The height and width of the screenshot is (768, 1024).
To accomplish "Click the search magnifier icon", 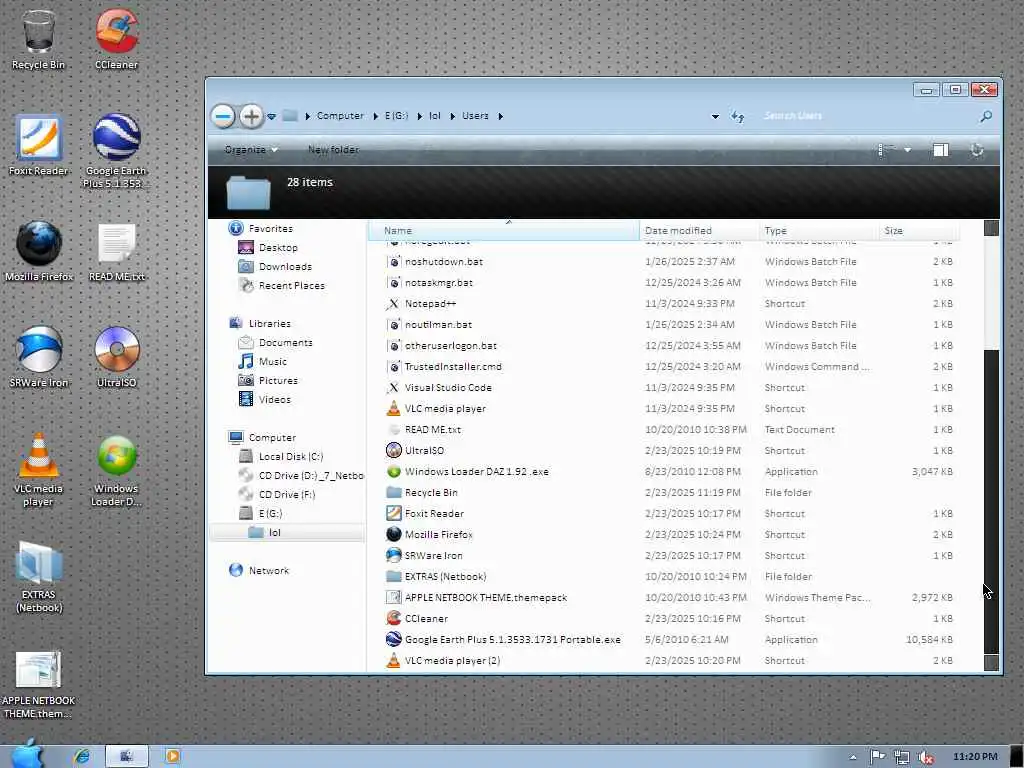I will tap(985, 116).
